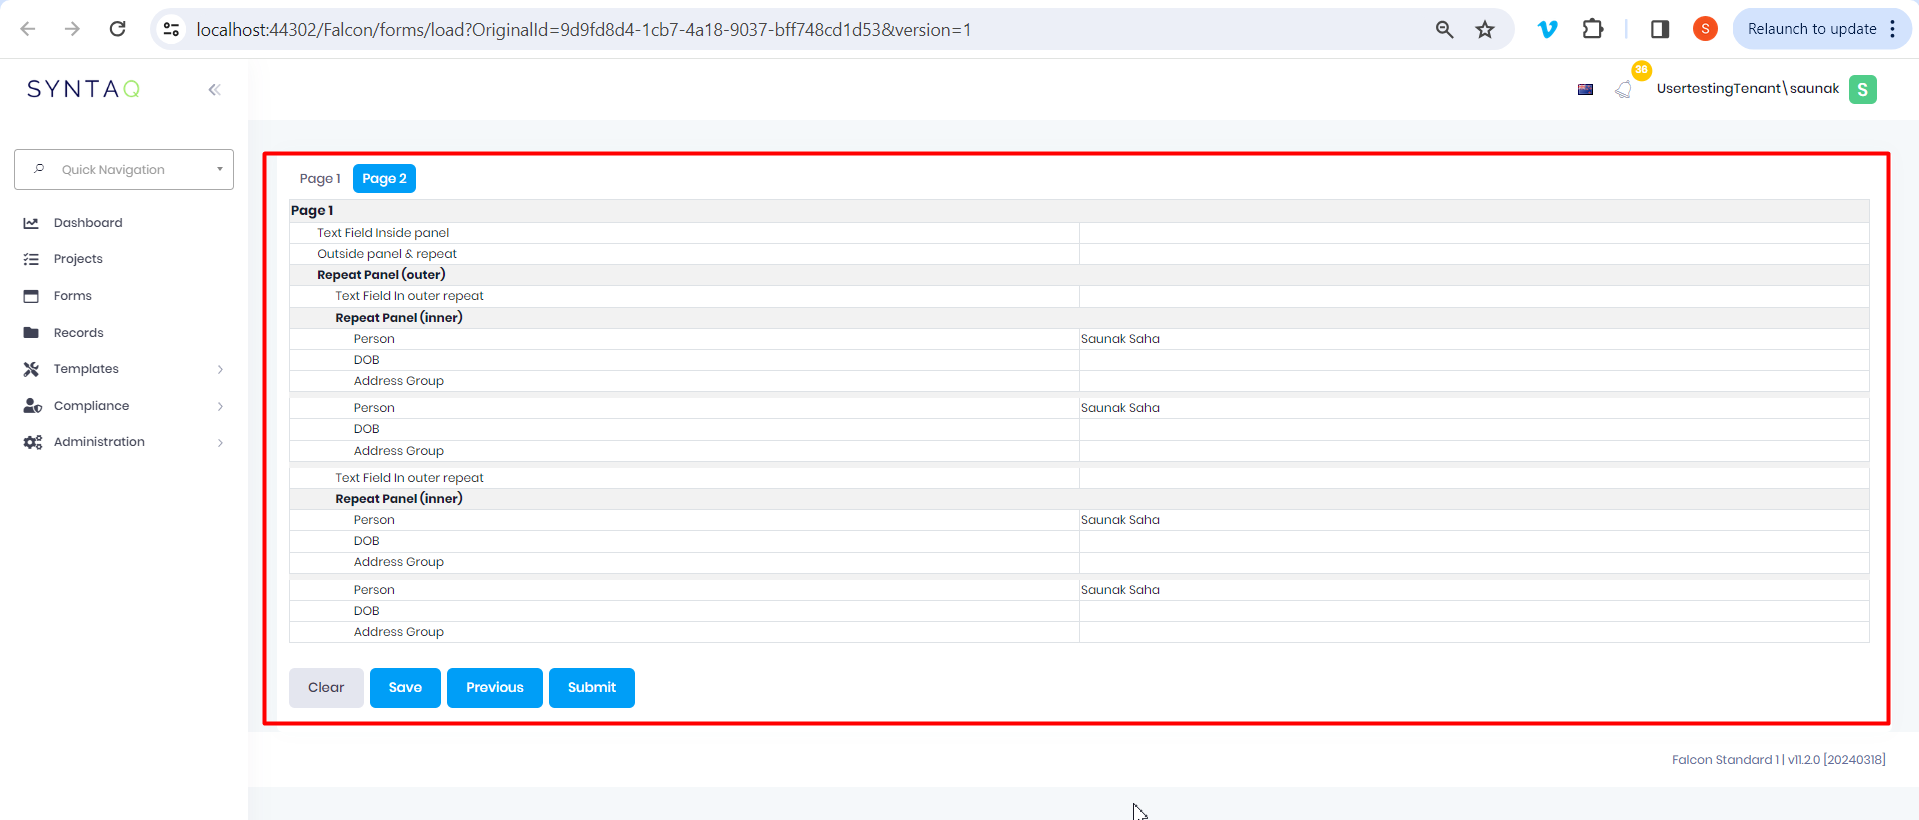Expand the Compliance menu
This screenshot has width=1919, height=820.
pyautogui.click(x=91, y=406)
